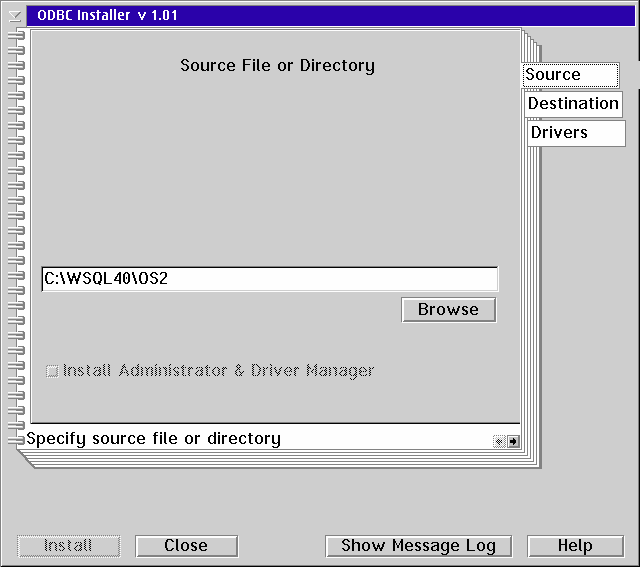Open the Drivers tab

(x=576, y=133)
